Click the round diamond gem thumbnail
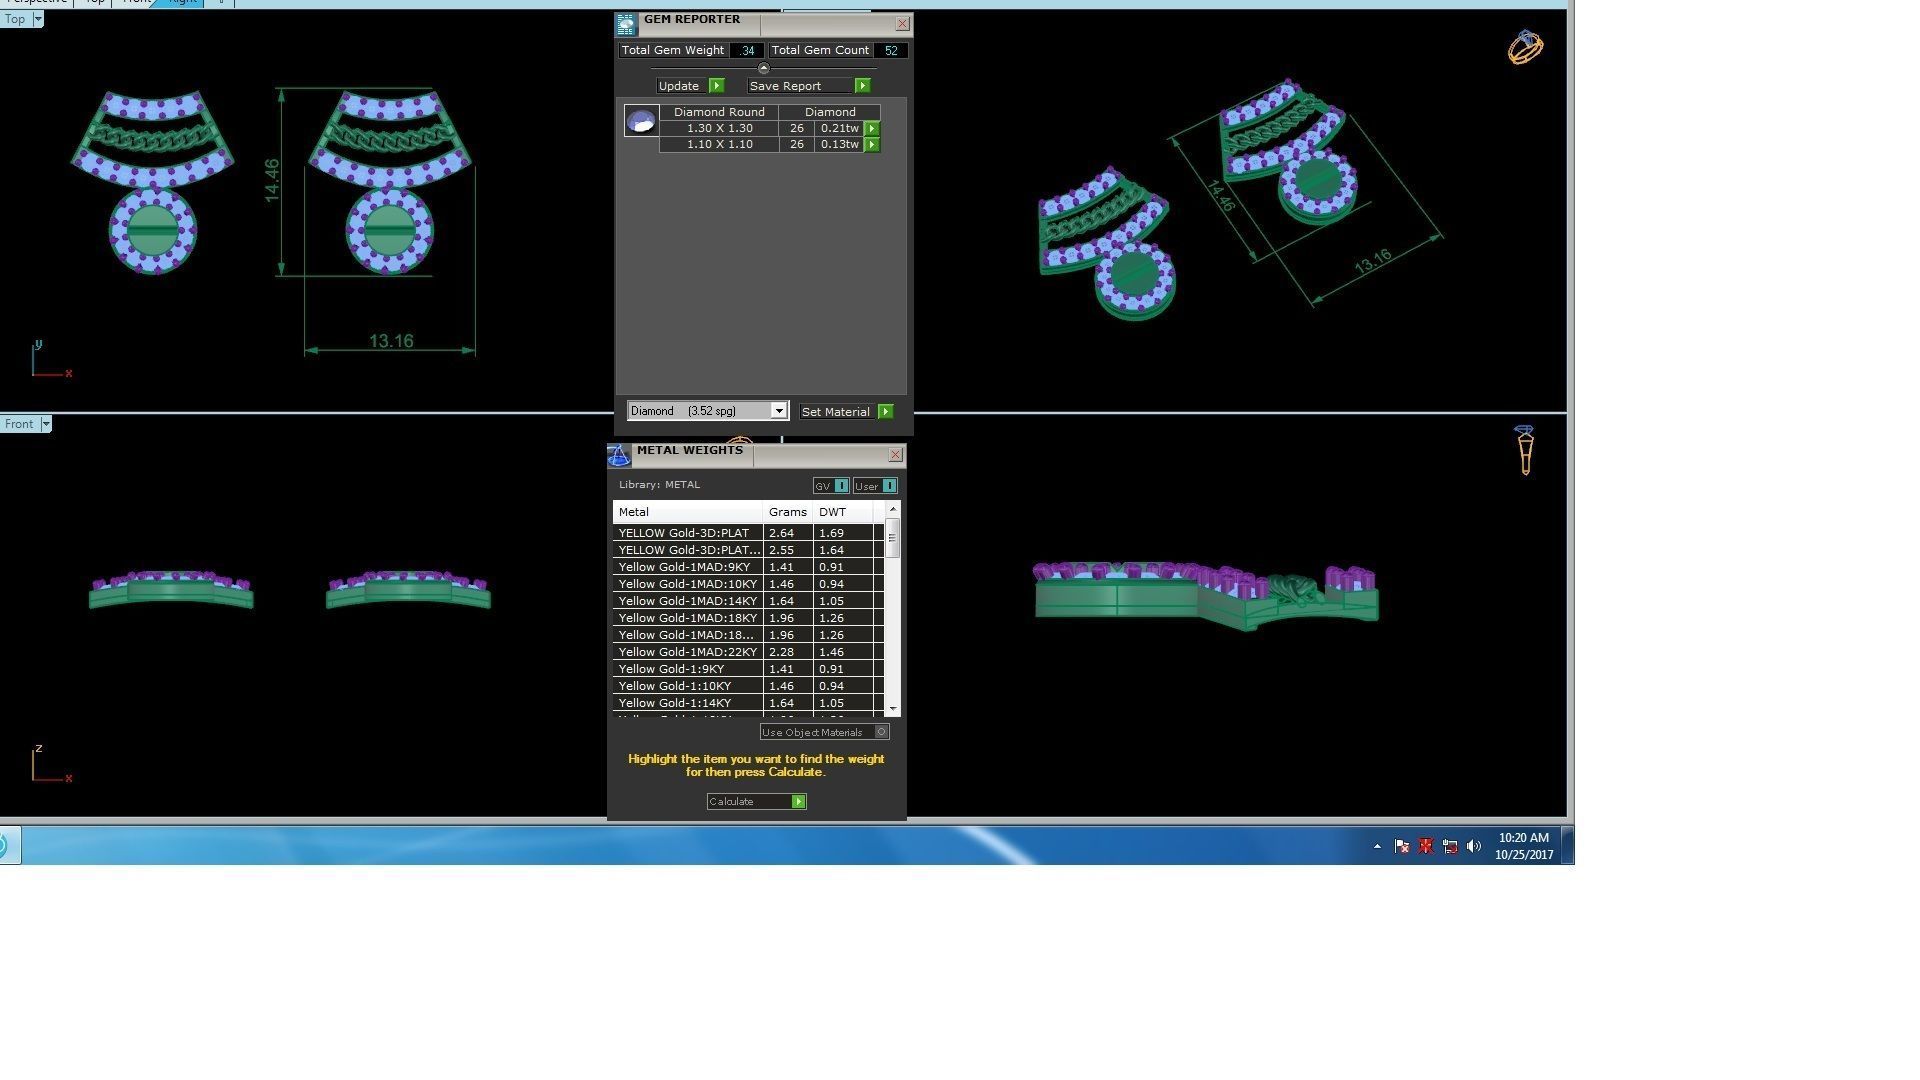 tap(641, 121)
